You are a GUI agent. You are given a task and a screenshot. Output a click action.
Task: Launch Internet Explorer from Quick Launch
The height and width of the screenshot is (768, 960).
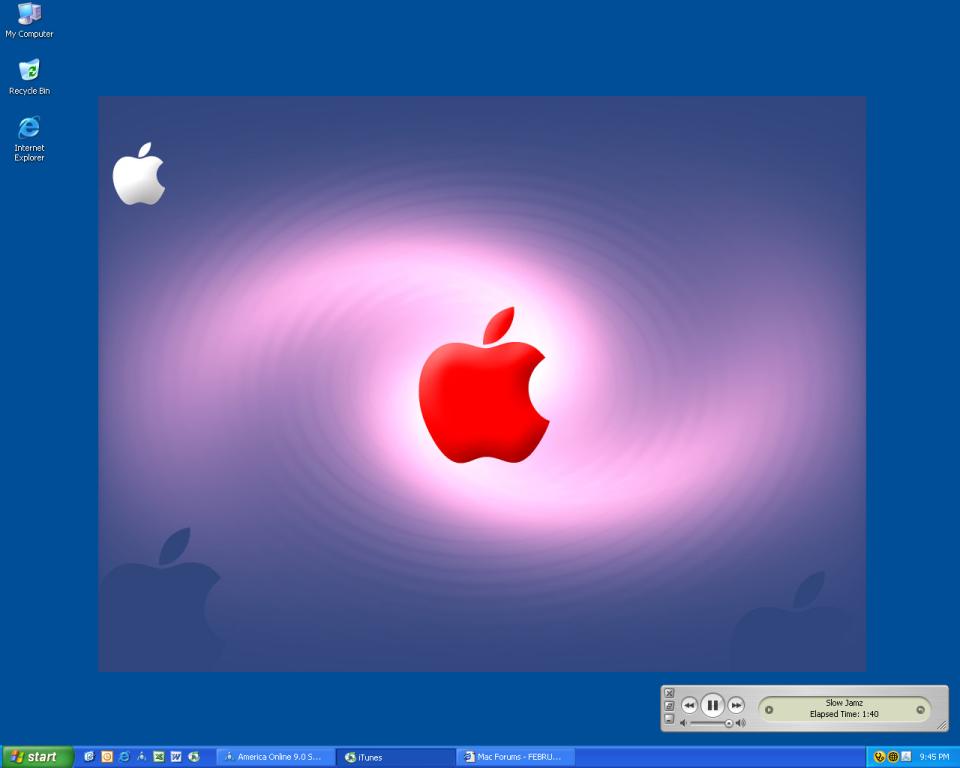[x=124, y=757]
